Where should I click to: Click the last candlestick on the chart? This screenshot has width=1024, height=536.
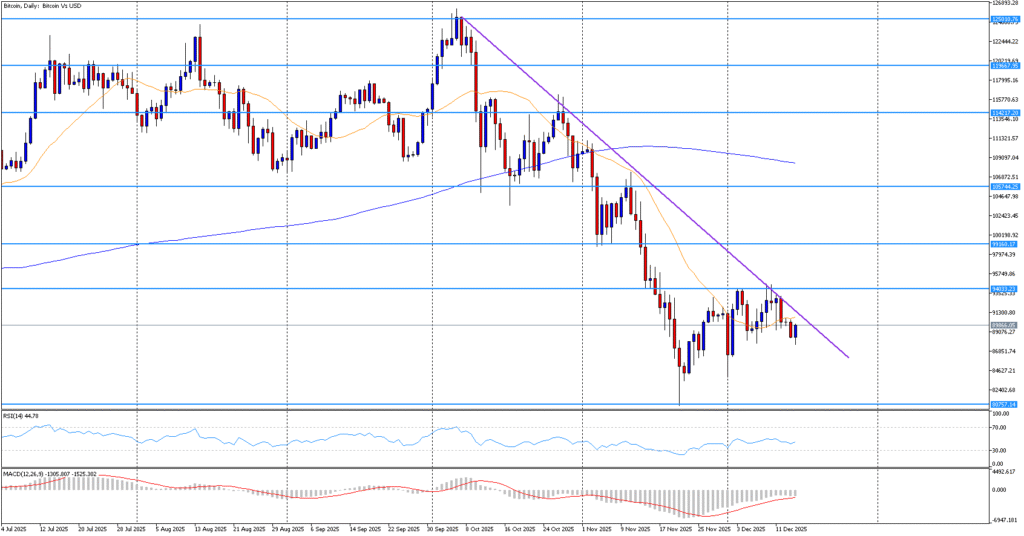click(795, 332)
